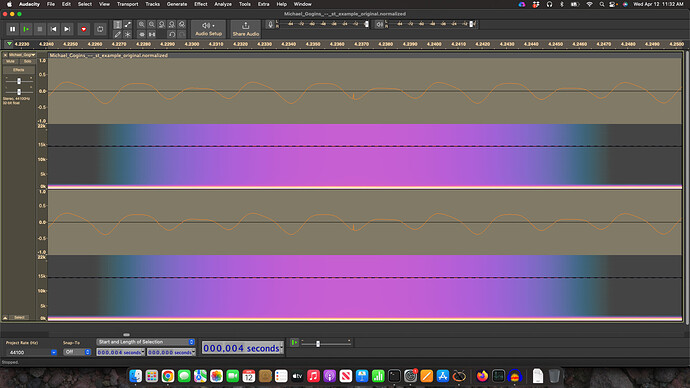Image resolution: width=690 pixels, height=388 pixels.
Task: Click the Zoom Out magnifier
Action: pyautogui.click(x=151, y=24)
